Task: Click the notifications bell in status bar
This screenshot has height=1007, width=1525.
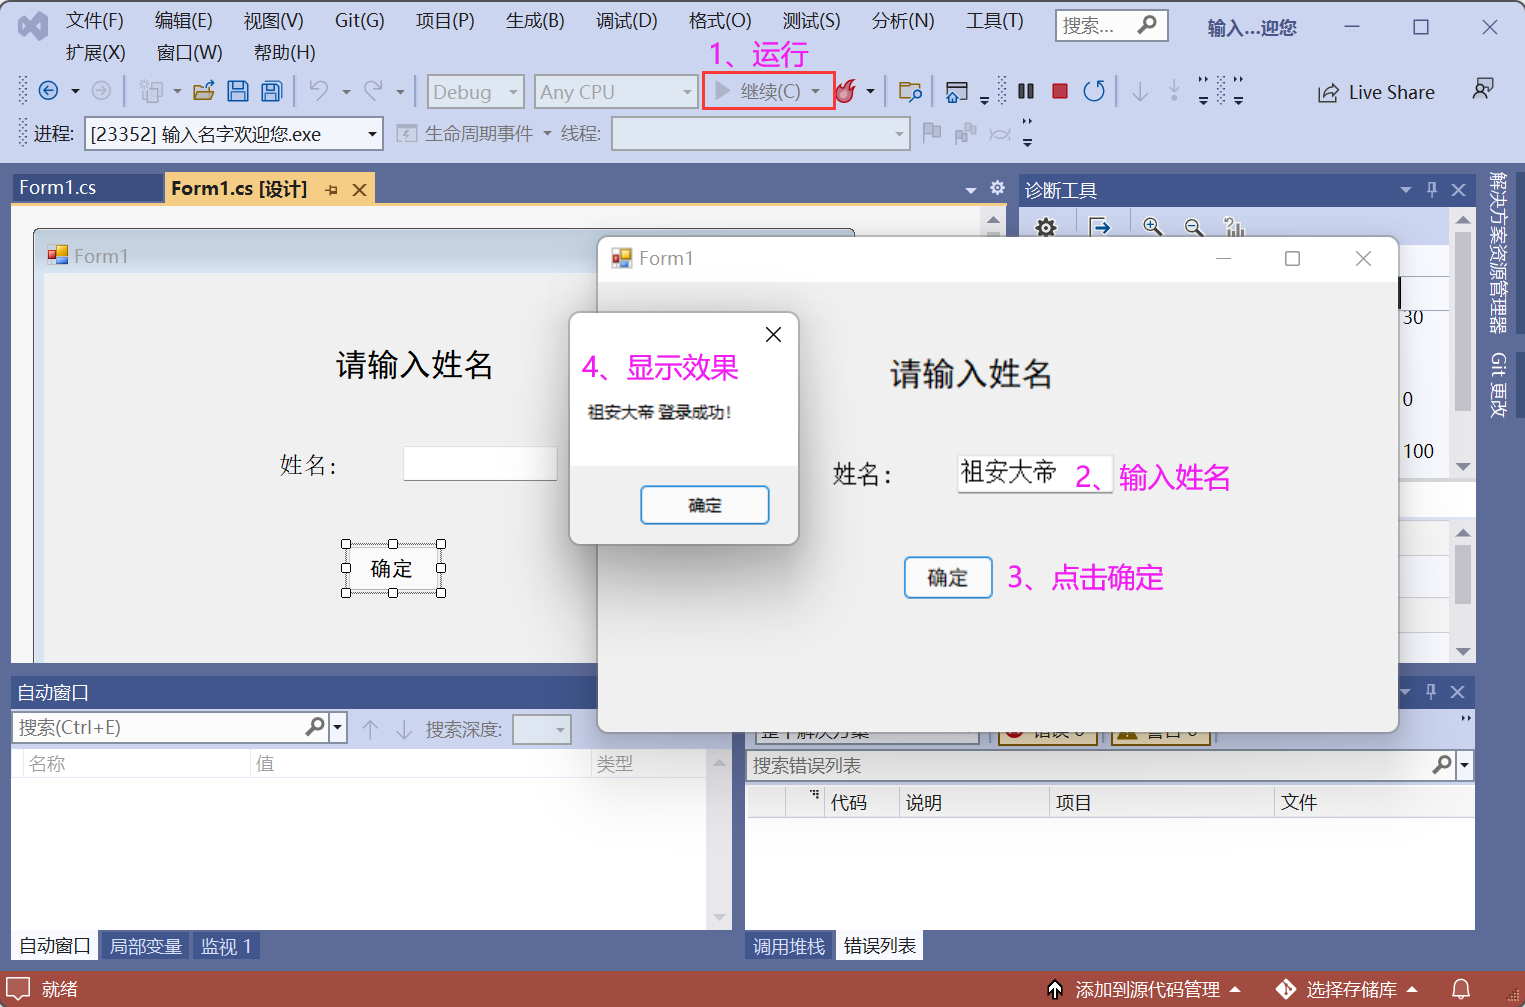Action: tap(1461, 989)
